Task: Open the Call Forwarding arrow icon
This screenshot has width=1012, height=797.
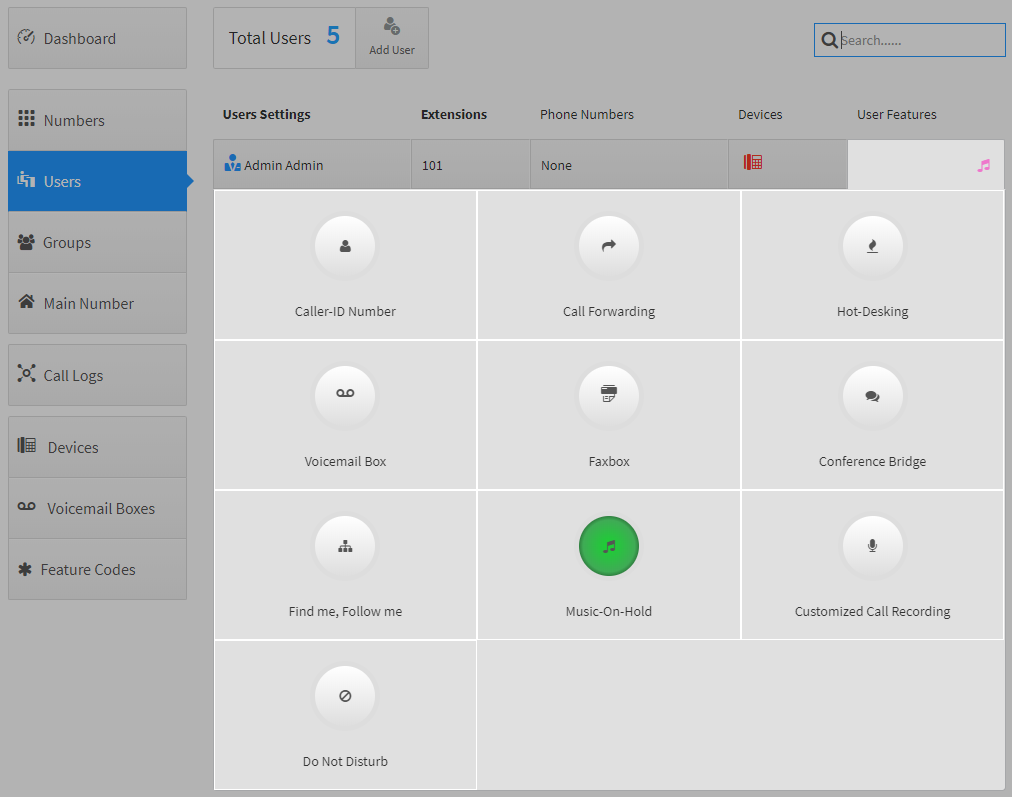Action: click(609, 246)
